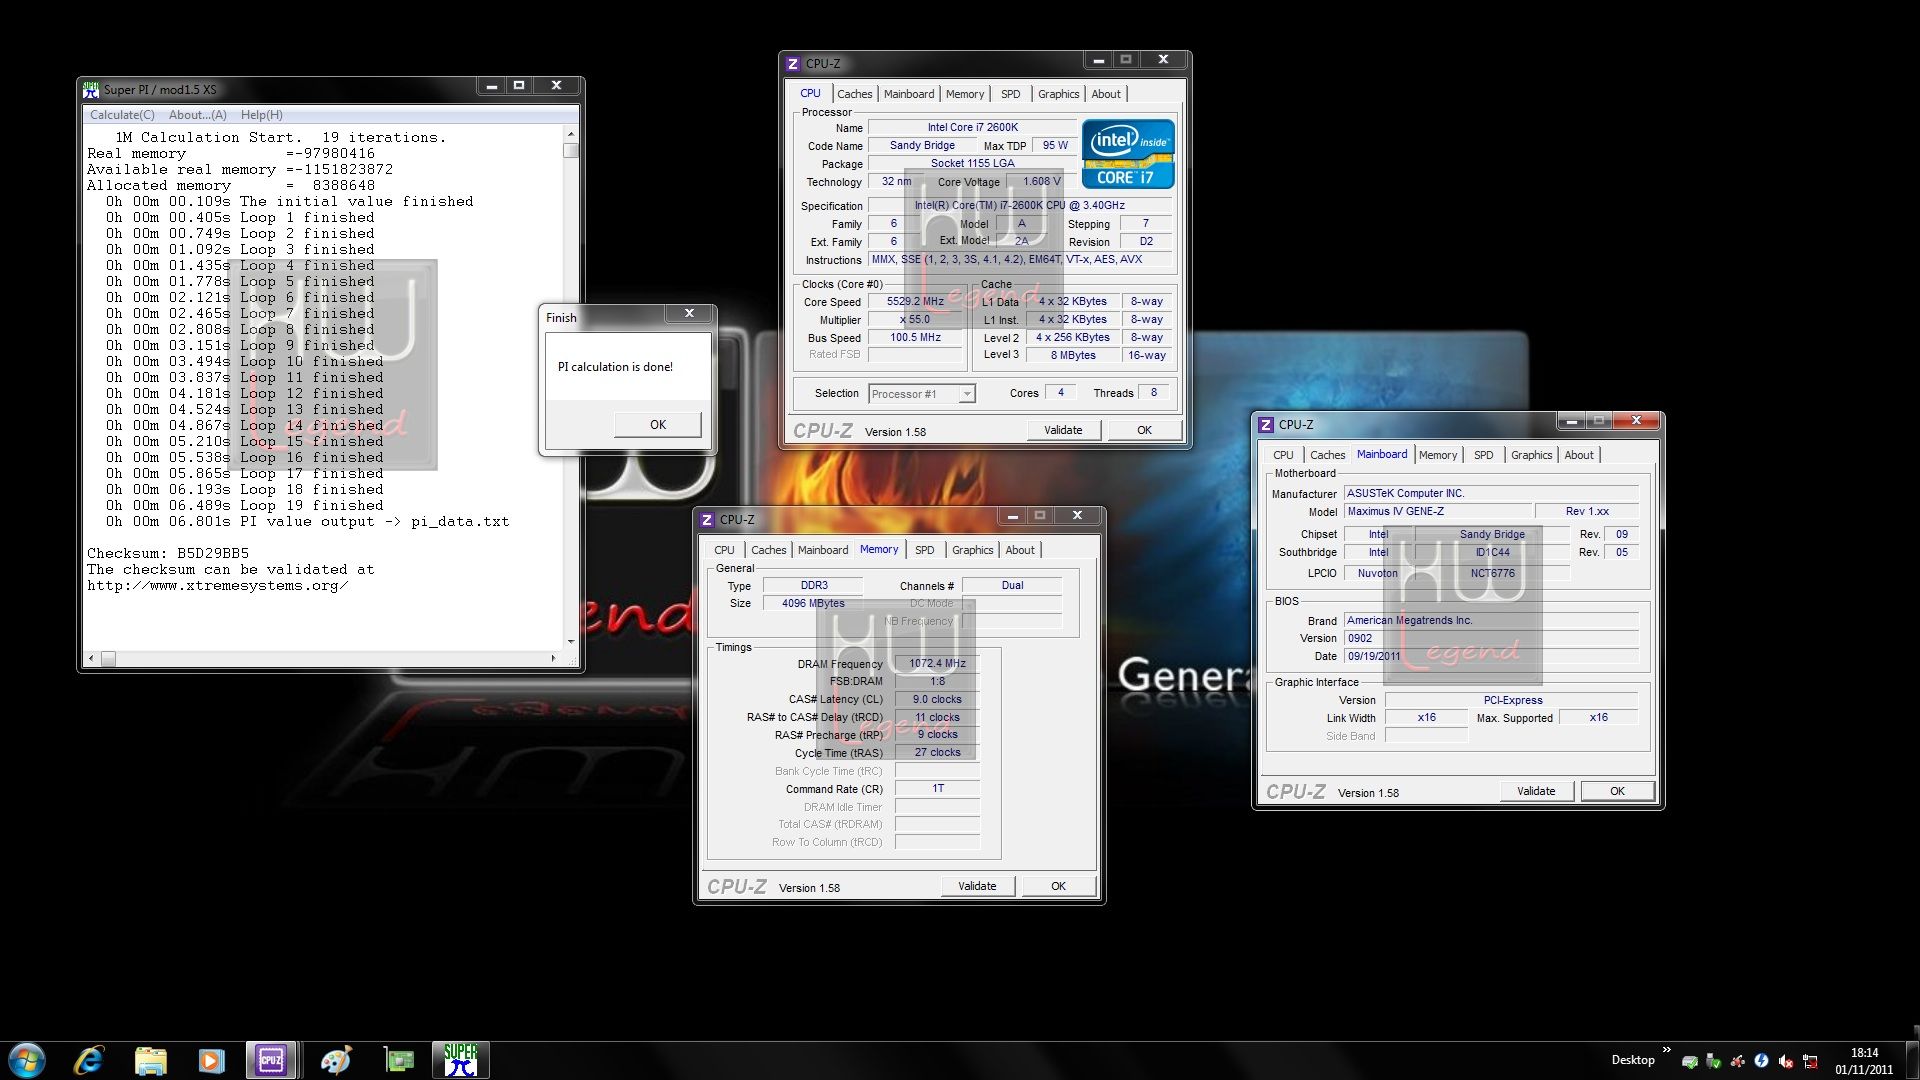
Task: Click OK in the Finish dialog
Action: tap(657, 425)
